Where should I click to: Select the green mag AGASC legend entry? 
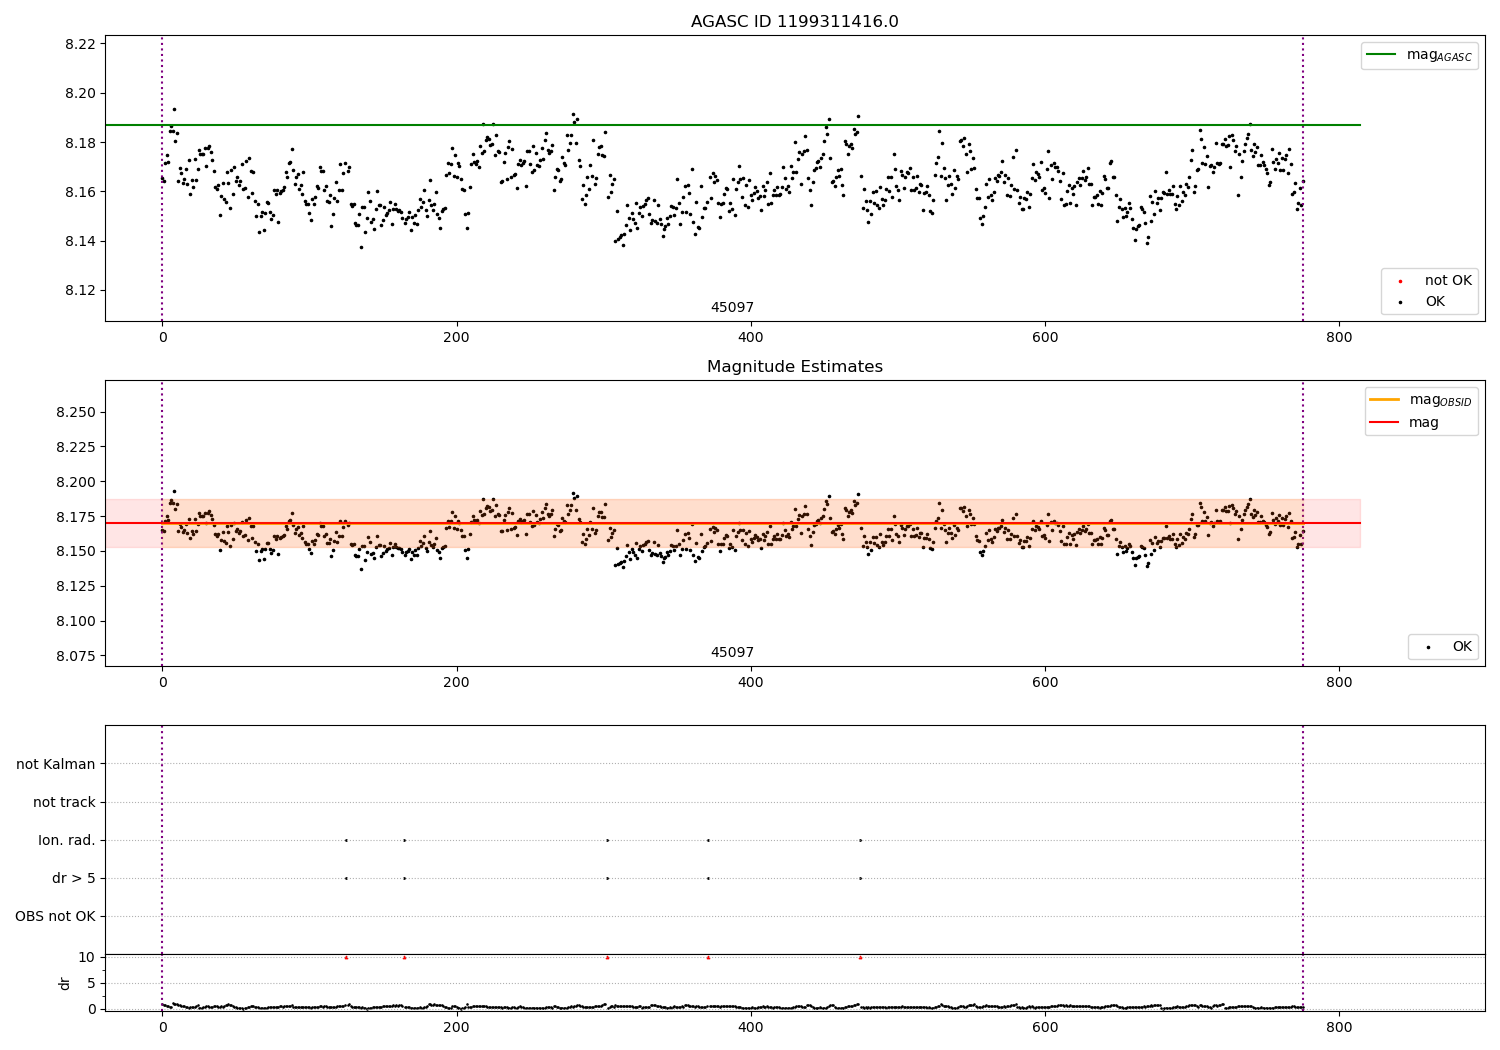[x=1419, y=55]
